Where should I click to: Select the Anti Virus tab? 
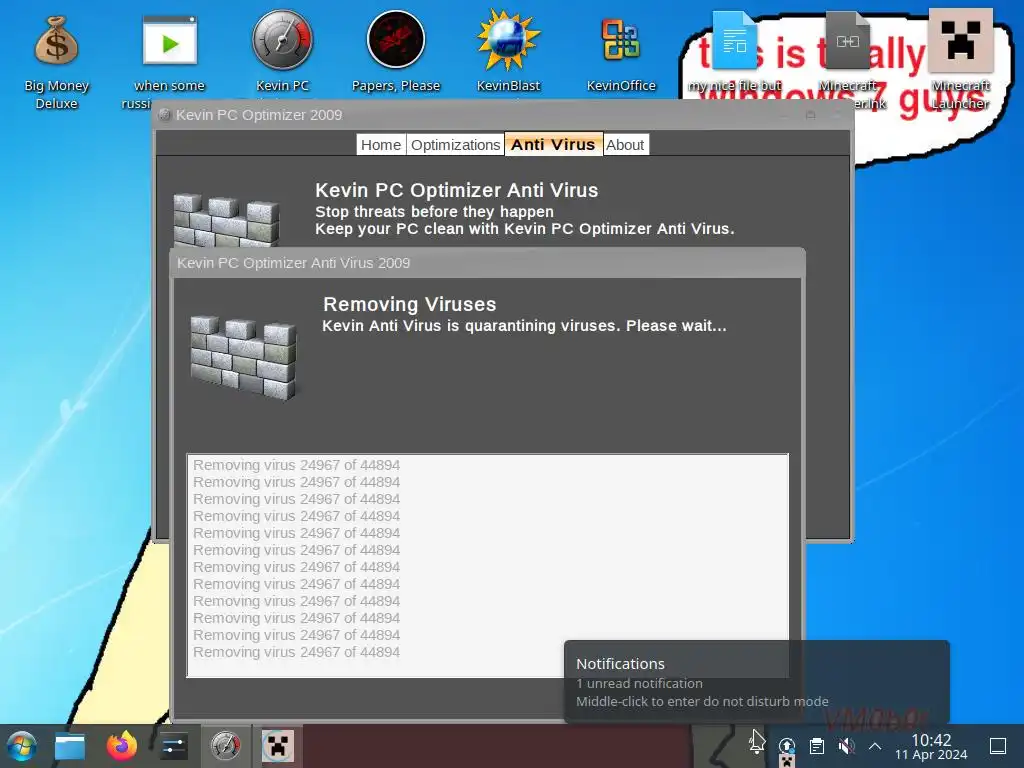click(553, 144)
